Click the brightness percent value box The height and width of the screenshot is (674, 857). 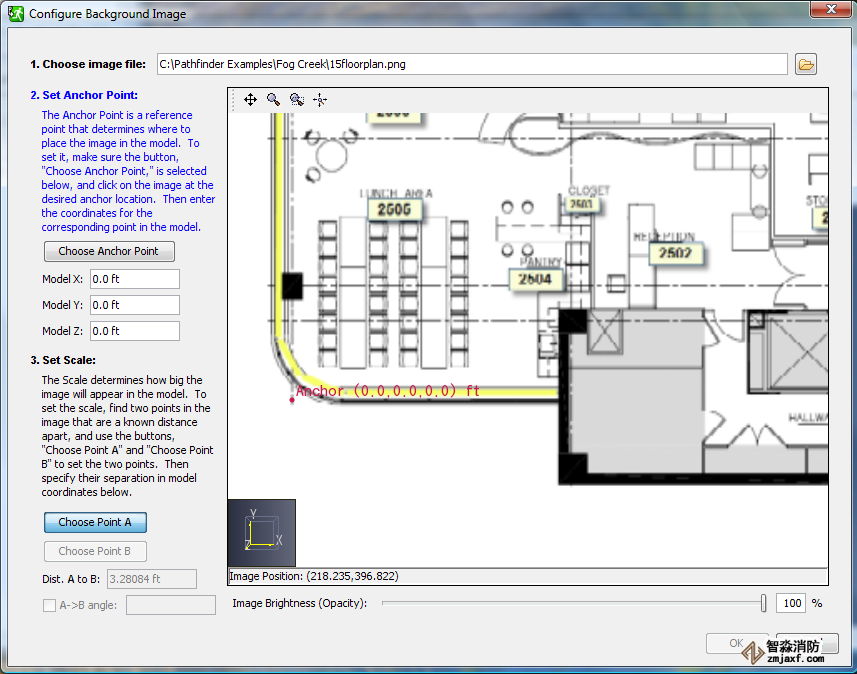pyautogui.click(x=790, y=604)
